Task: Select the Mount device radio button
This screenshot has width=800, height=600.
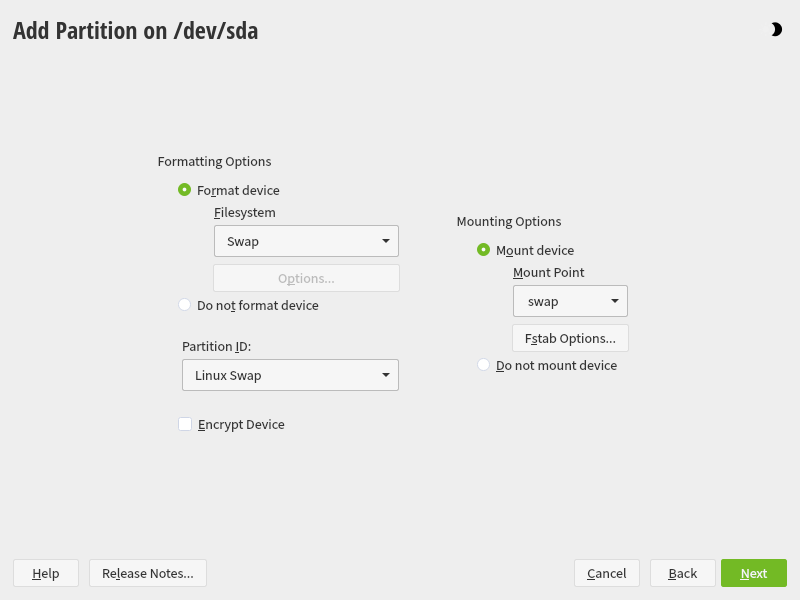Action: click(484, 250)
